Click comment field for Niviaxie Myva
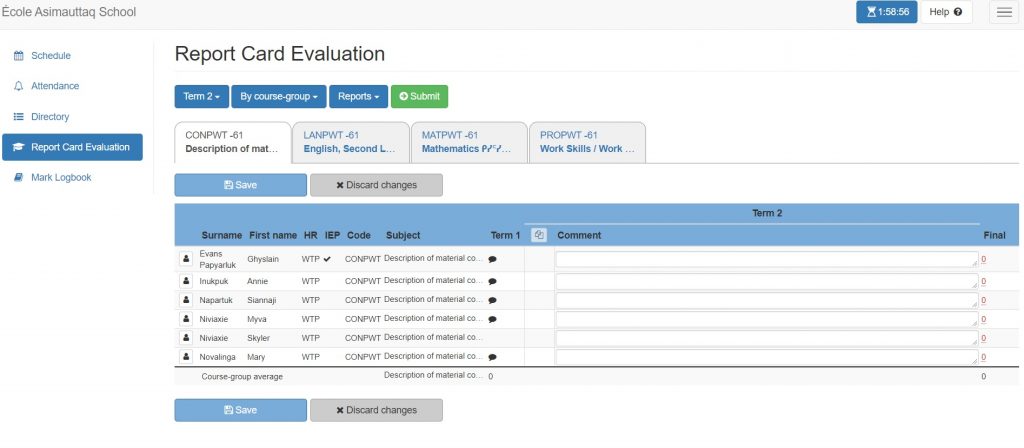This screenshot has width=1024, height=448. click(766, 319)
